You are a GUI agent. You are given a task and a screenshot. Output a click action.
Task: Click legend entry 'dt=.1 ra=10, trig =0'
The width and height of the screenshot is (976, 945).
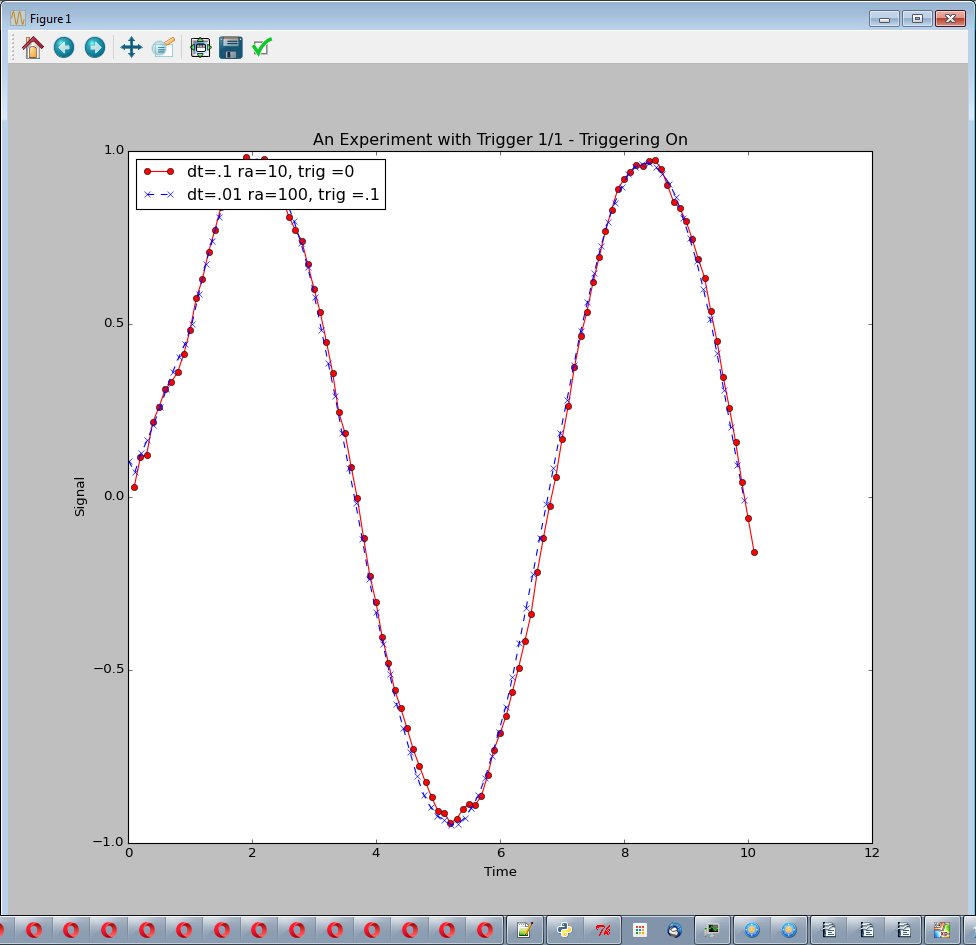tap(270, 172)
